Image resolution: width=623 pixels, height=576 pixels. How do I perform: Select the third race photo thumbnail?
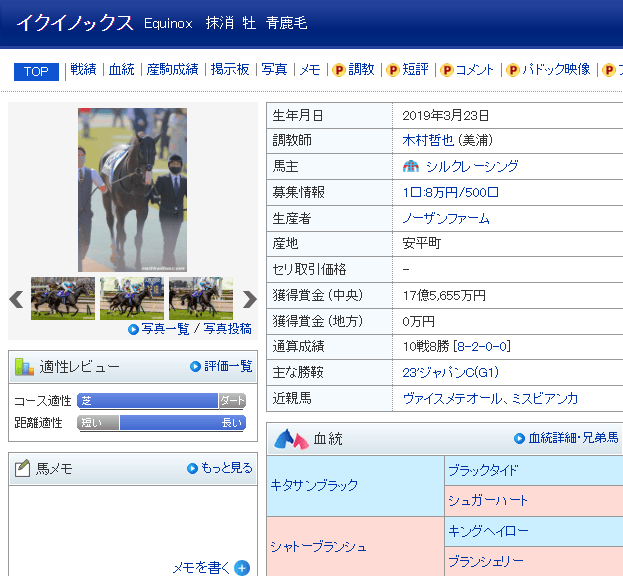pyautogui.click(x=201, y=298)
